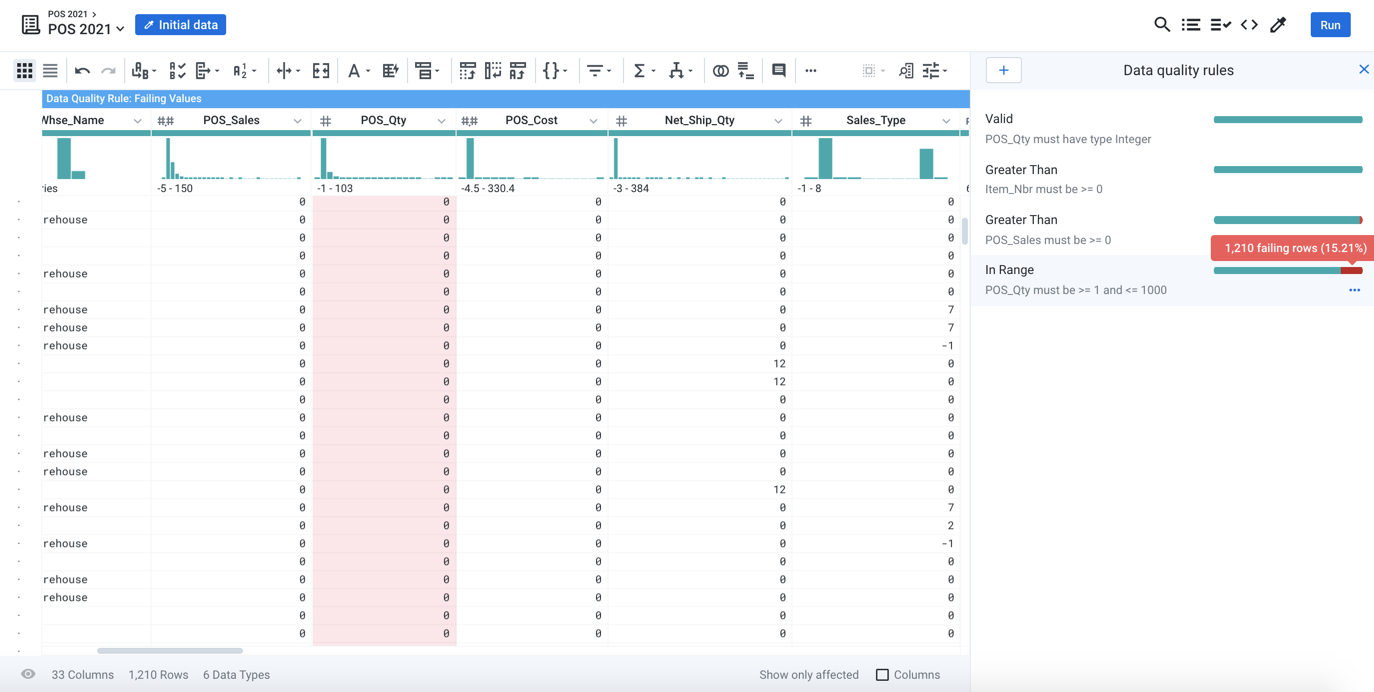The image size is (1374, 692).
Task: Switch to the column list view icon
Action: [50, 71]
